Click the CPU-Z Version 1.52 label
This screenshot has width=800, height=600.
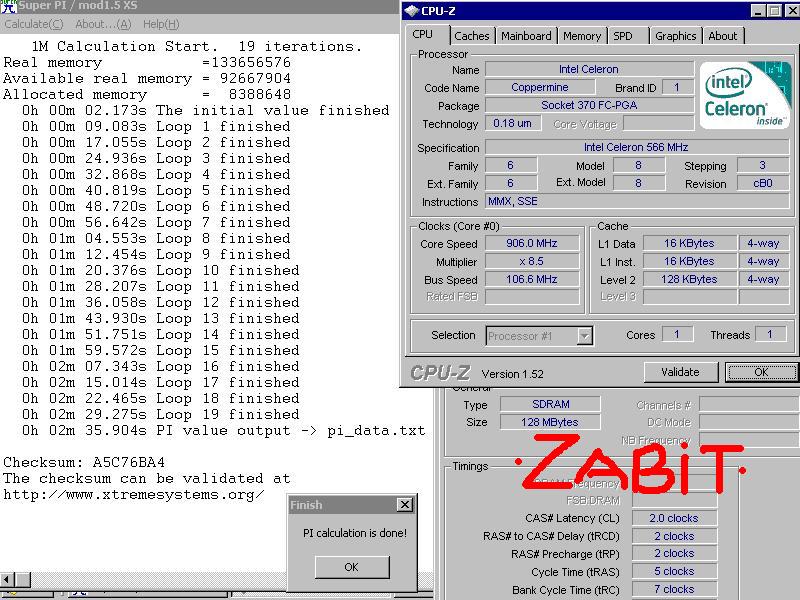pos(512,374)
